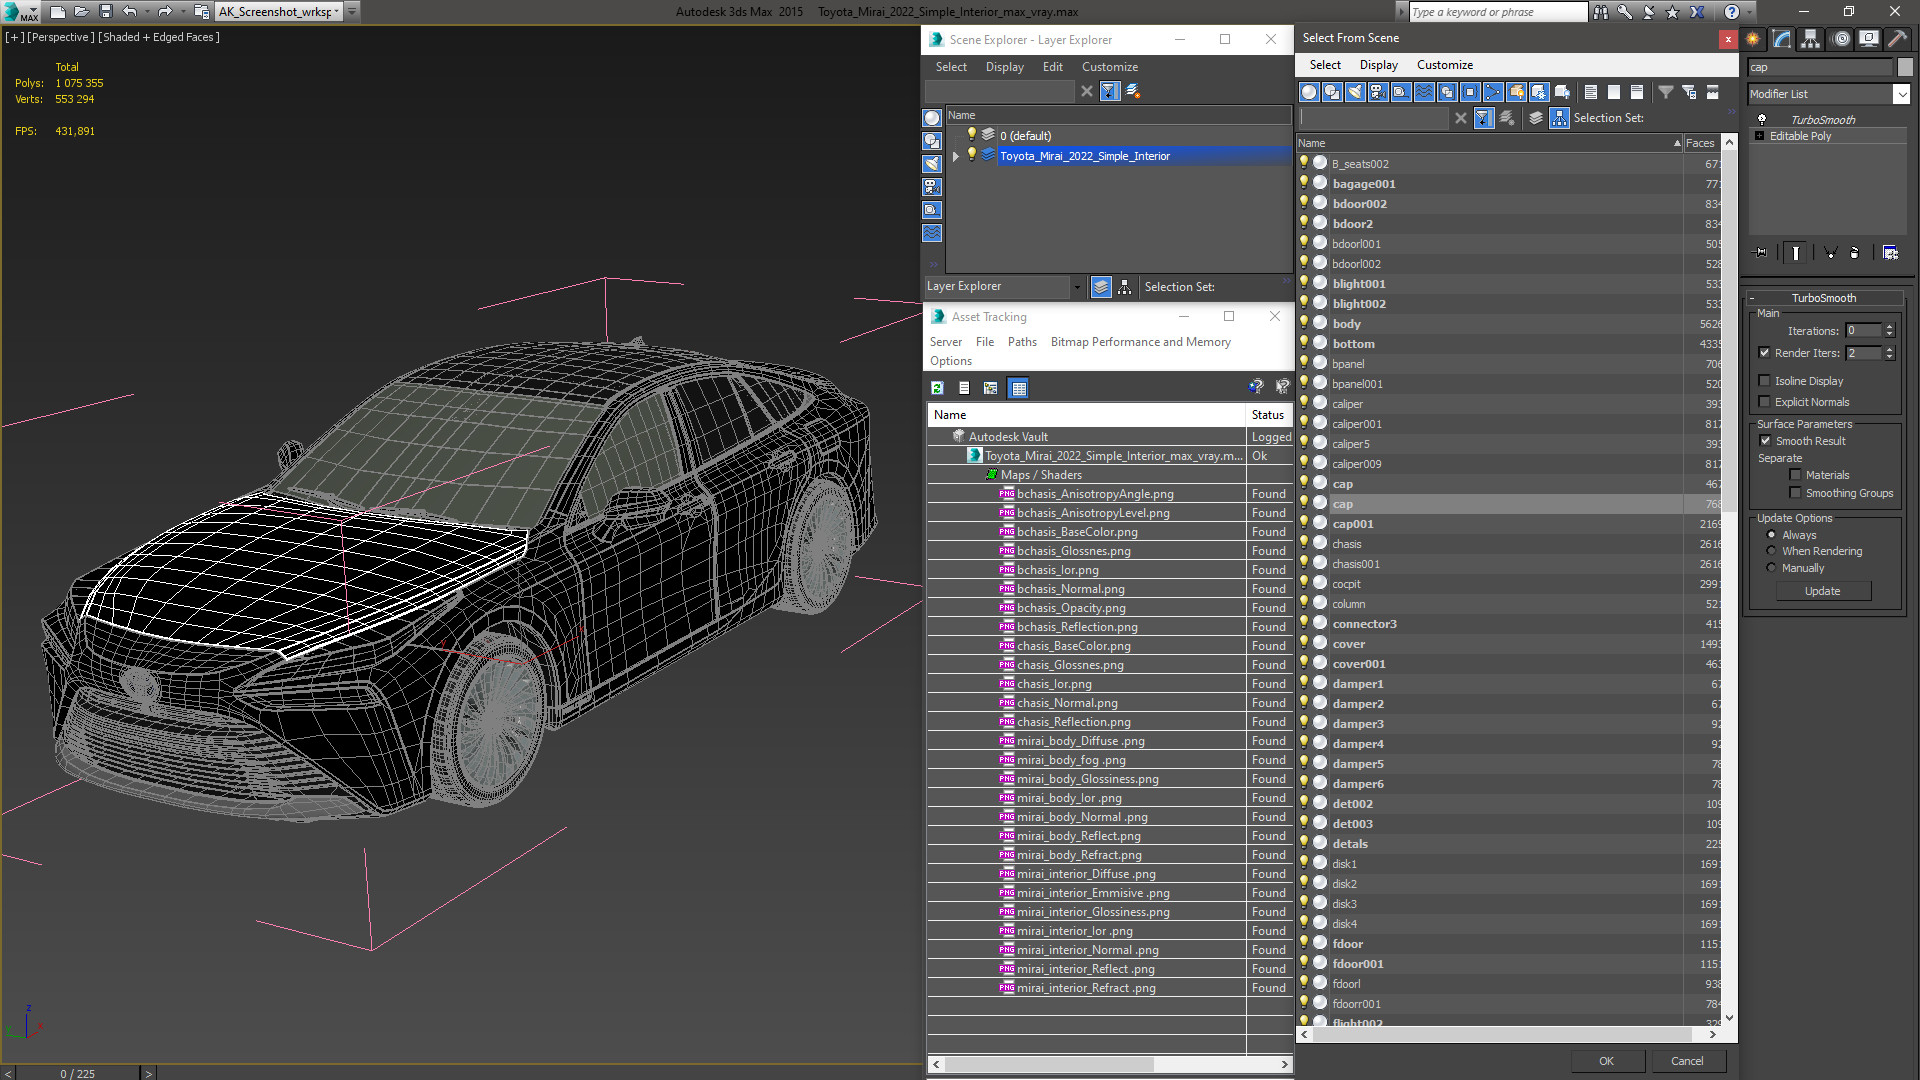This screenshot has height=1080, width=1920.
Task: Select the Always update option
Action: (x=1772, y=535)
